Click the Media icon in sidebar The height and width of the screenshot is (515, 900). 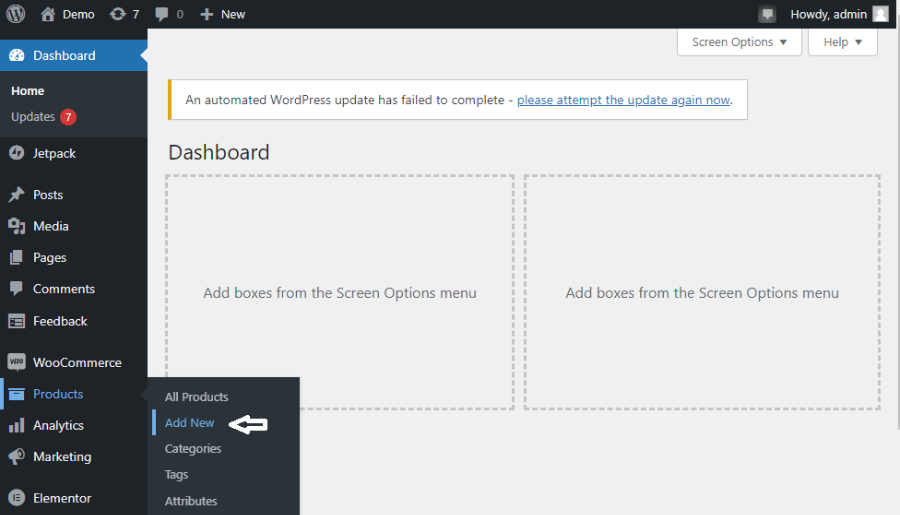point(17,226)
